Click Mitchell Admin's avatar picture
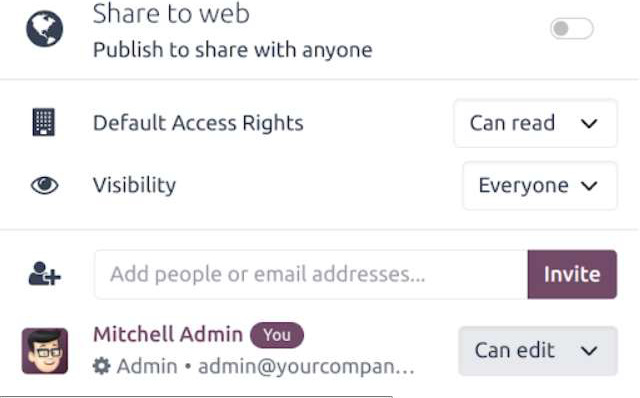Screen dimensions: 640x398 (x=45, y=351)
